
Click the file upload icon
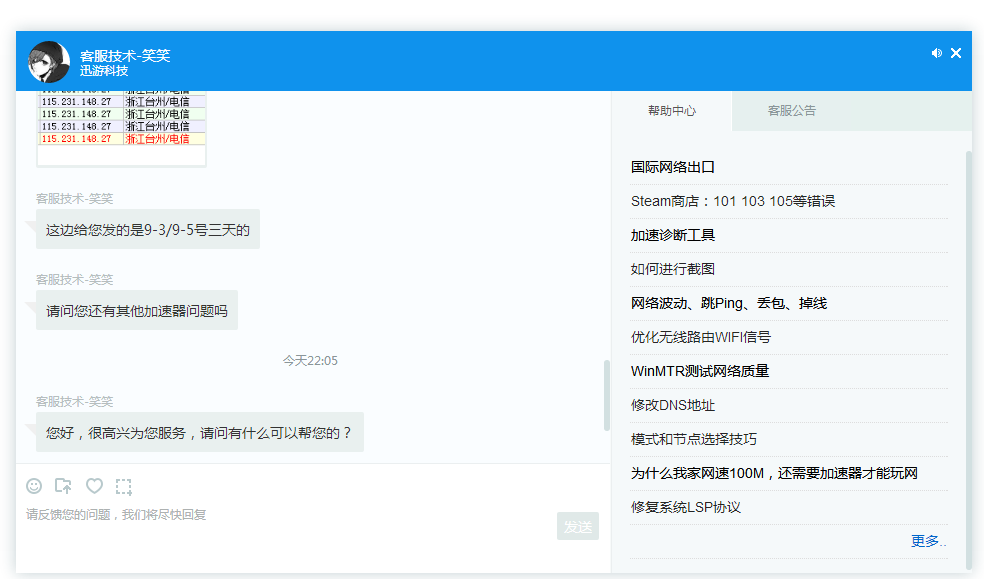63,486
